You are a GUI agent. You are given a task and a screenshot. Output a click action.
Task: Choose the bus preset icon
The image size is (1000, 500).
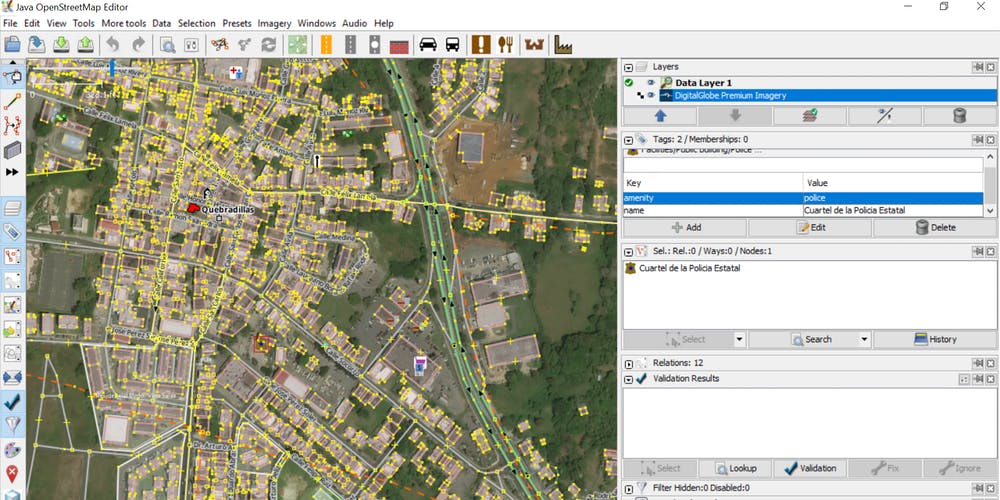click(x=452, y=44)
